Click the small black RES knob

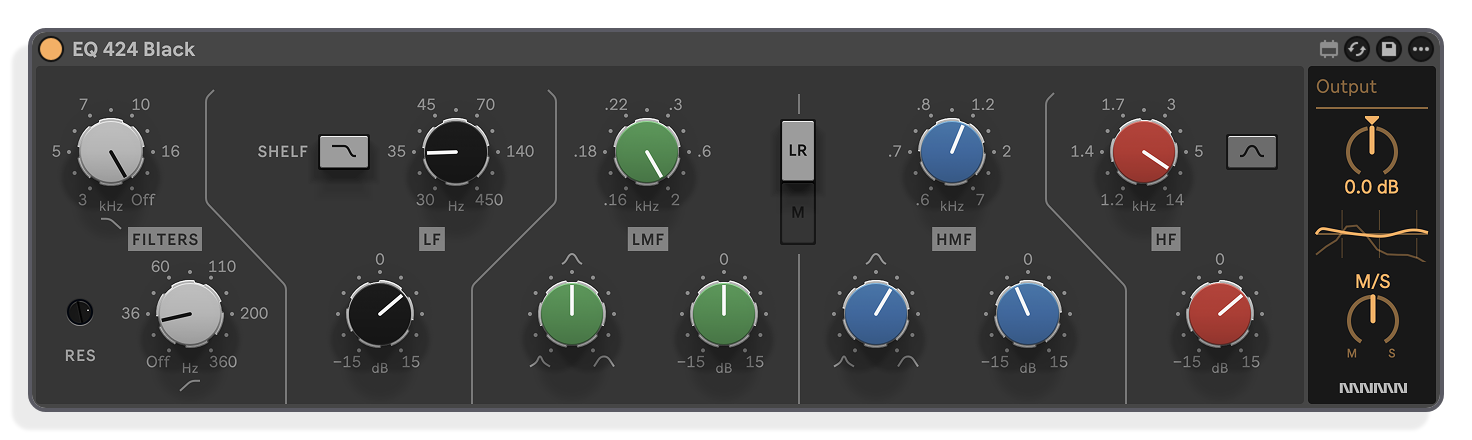(x=80, y=312)
